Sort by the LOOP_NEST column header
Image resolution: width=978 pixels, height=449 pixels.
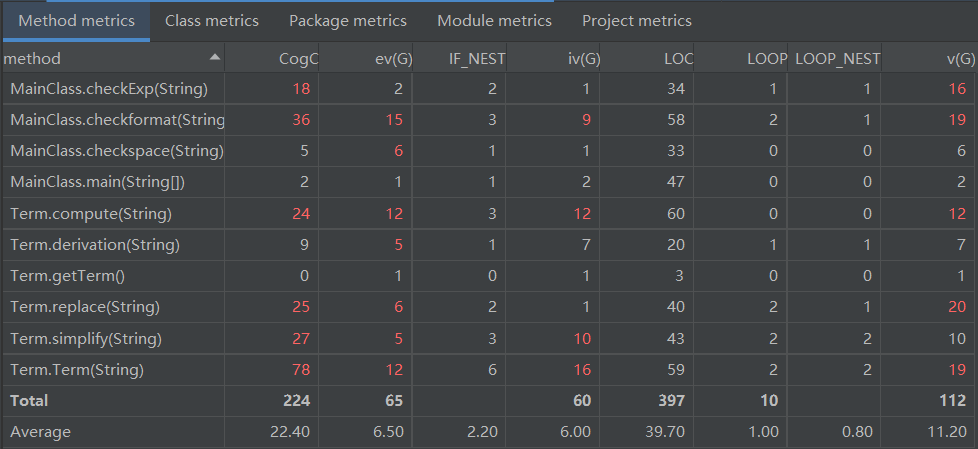click(835, 59)
